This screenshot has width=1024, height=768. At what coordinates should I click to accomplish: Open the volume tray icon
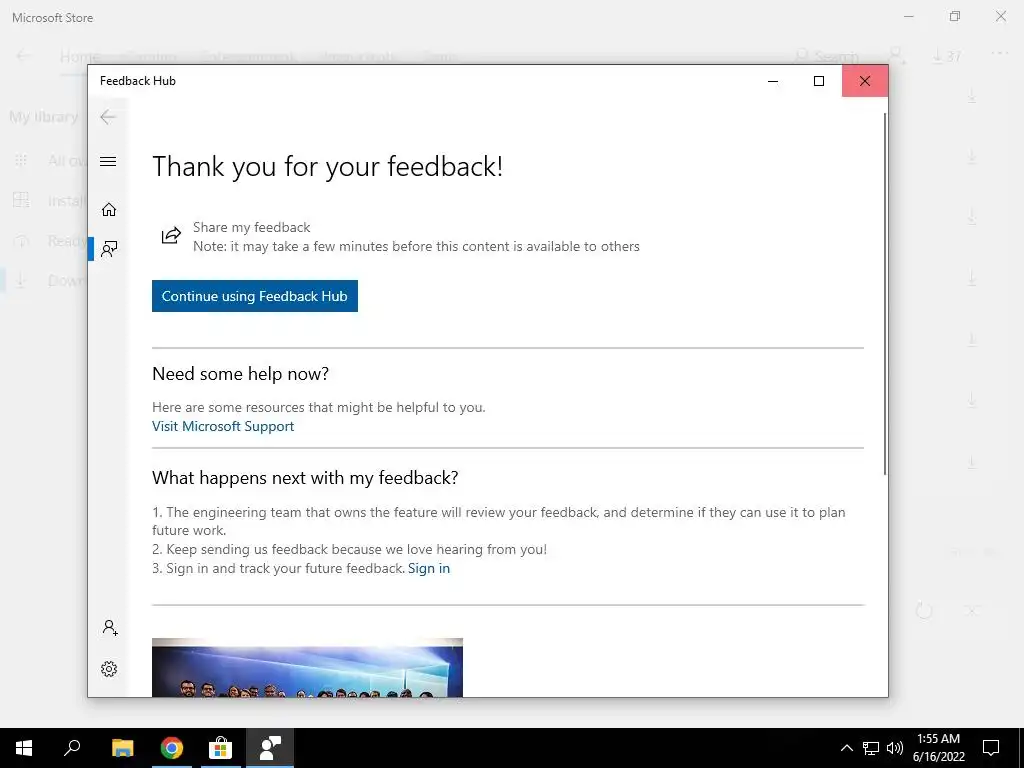click(x=895, y=748)
